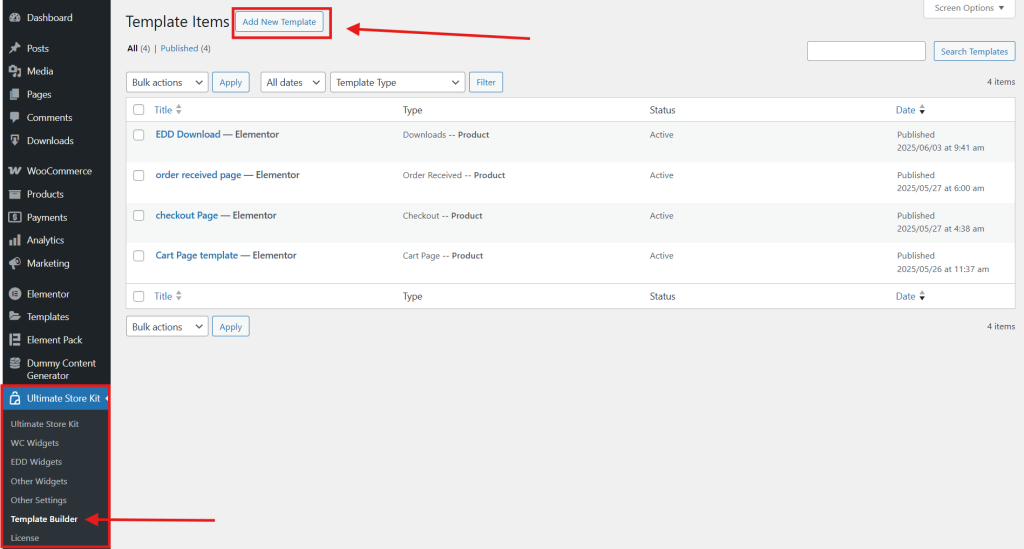The height and width of the screenshot is (549, 1024).
Task: Click '2025/06/03 at 9:41 am' date text
Action: click(940, 148)
